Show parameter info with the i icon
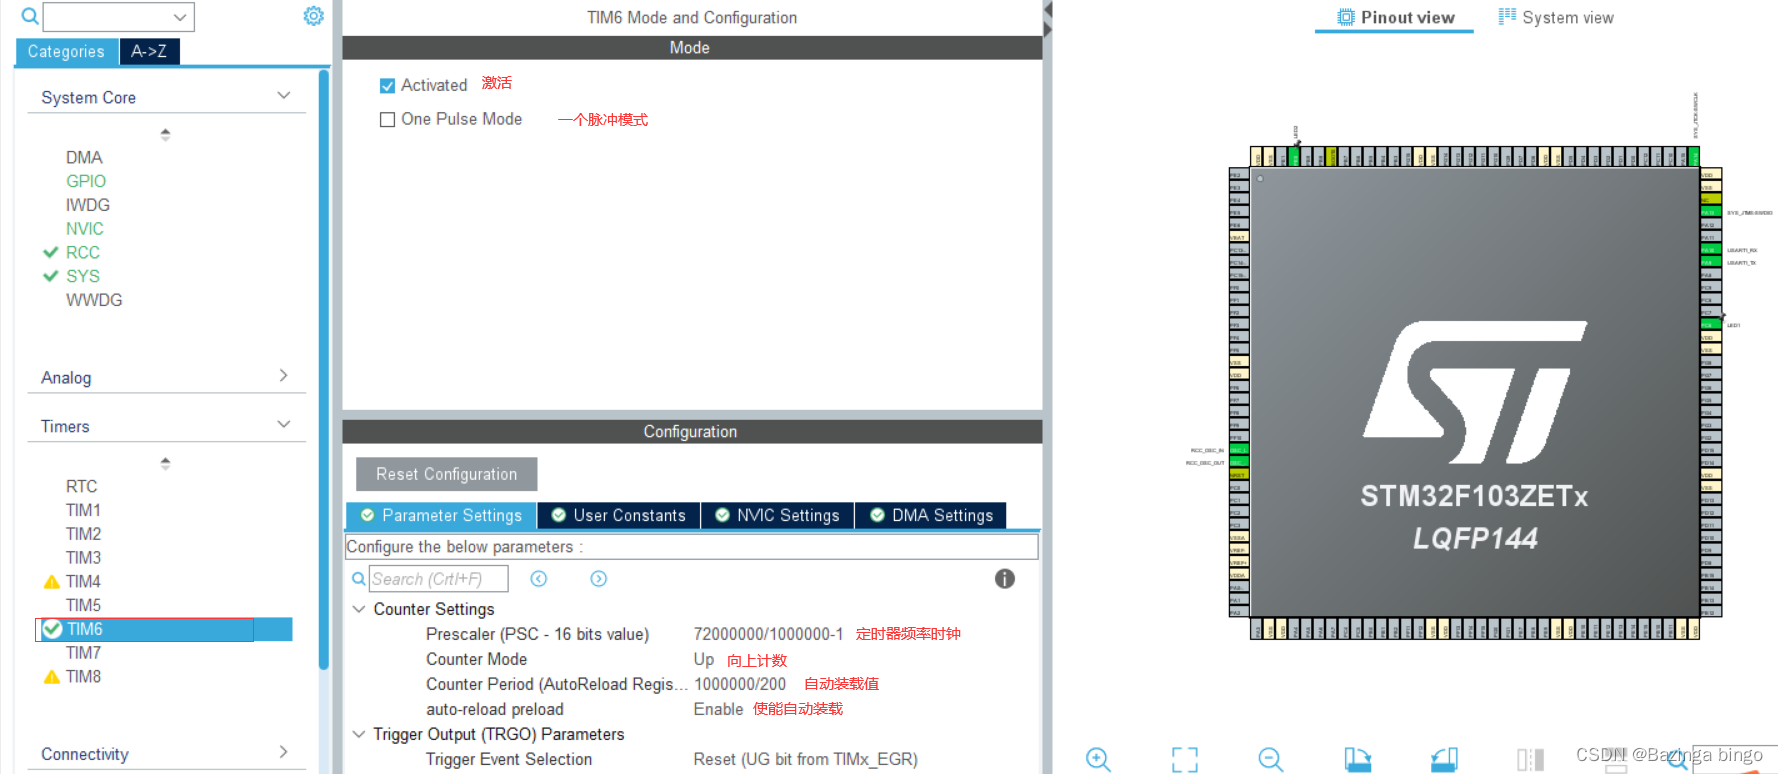The image size is (1778, 774). pos(1005,579)
